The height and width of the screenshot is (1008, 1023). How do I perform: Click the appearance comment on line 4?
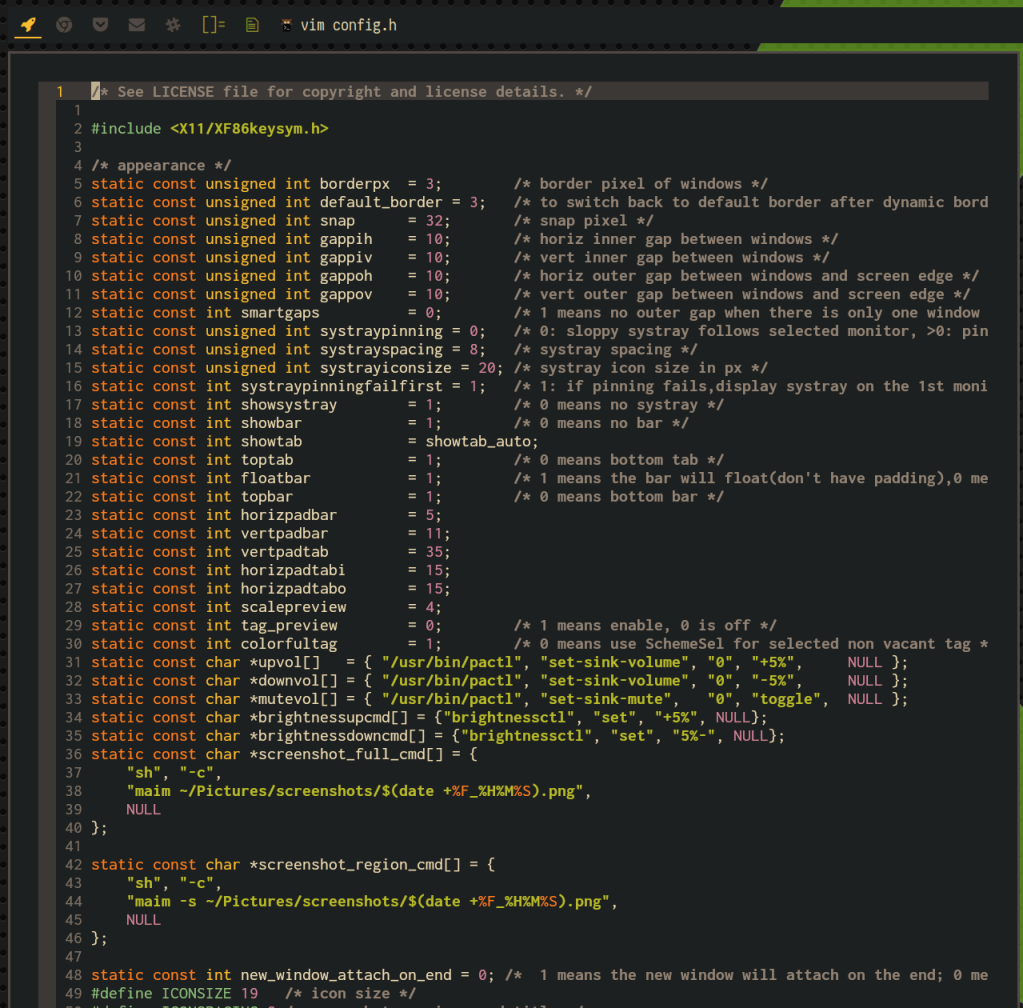161,165
